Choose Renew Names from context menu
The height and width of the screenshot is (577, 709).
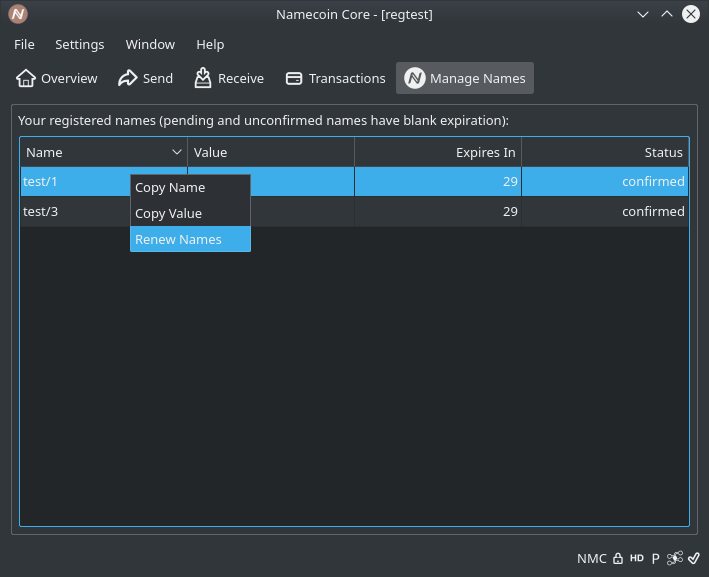tap(190, 239)
